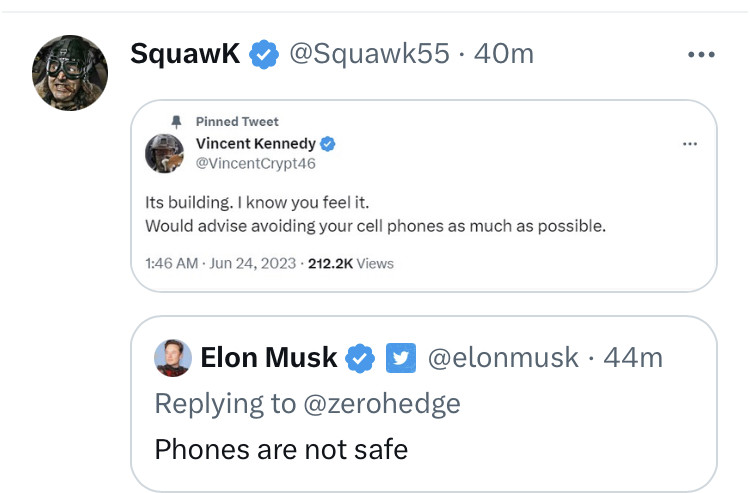This screenshot has width=750, height=493.
Task: Click Elon Musk's profile avatar
Action: coord(173,357)
